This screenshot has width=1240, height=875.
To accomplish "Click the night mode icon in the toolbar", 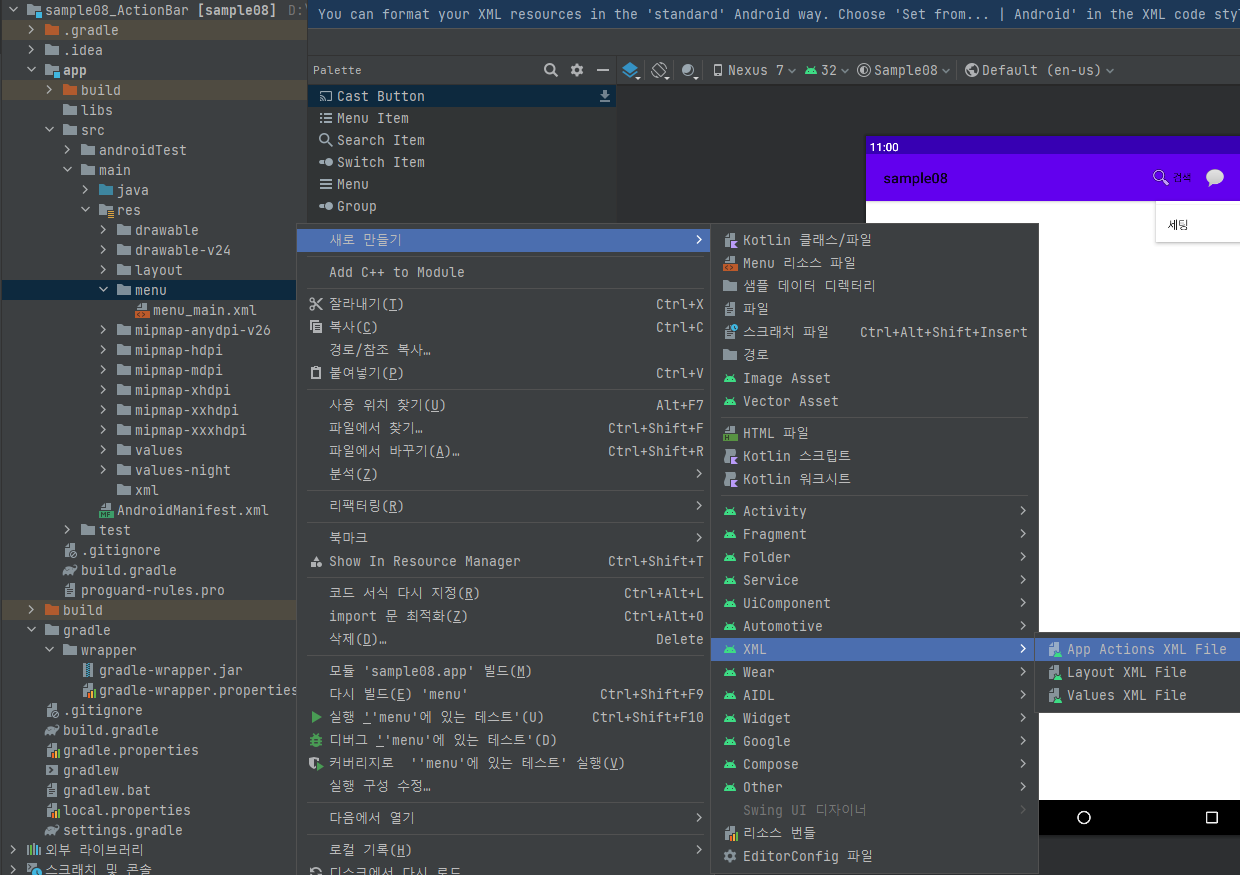I will [x=689, y=70].
